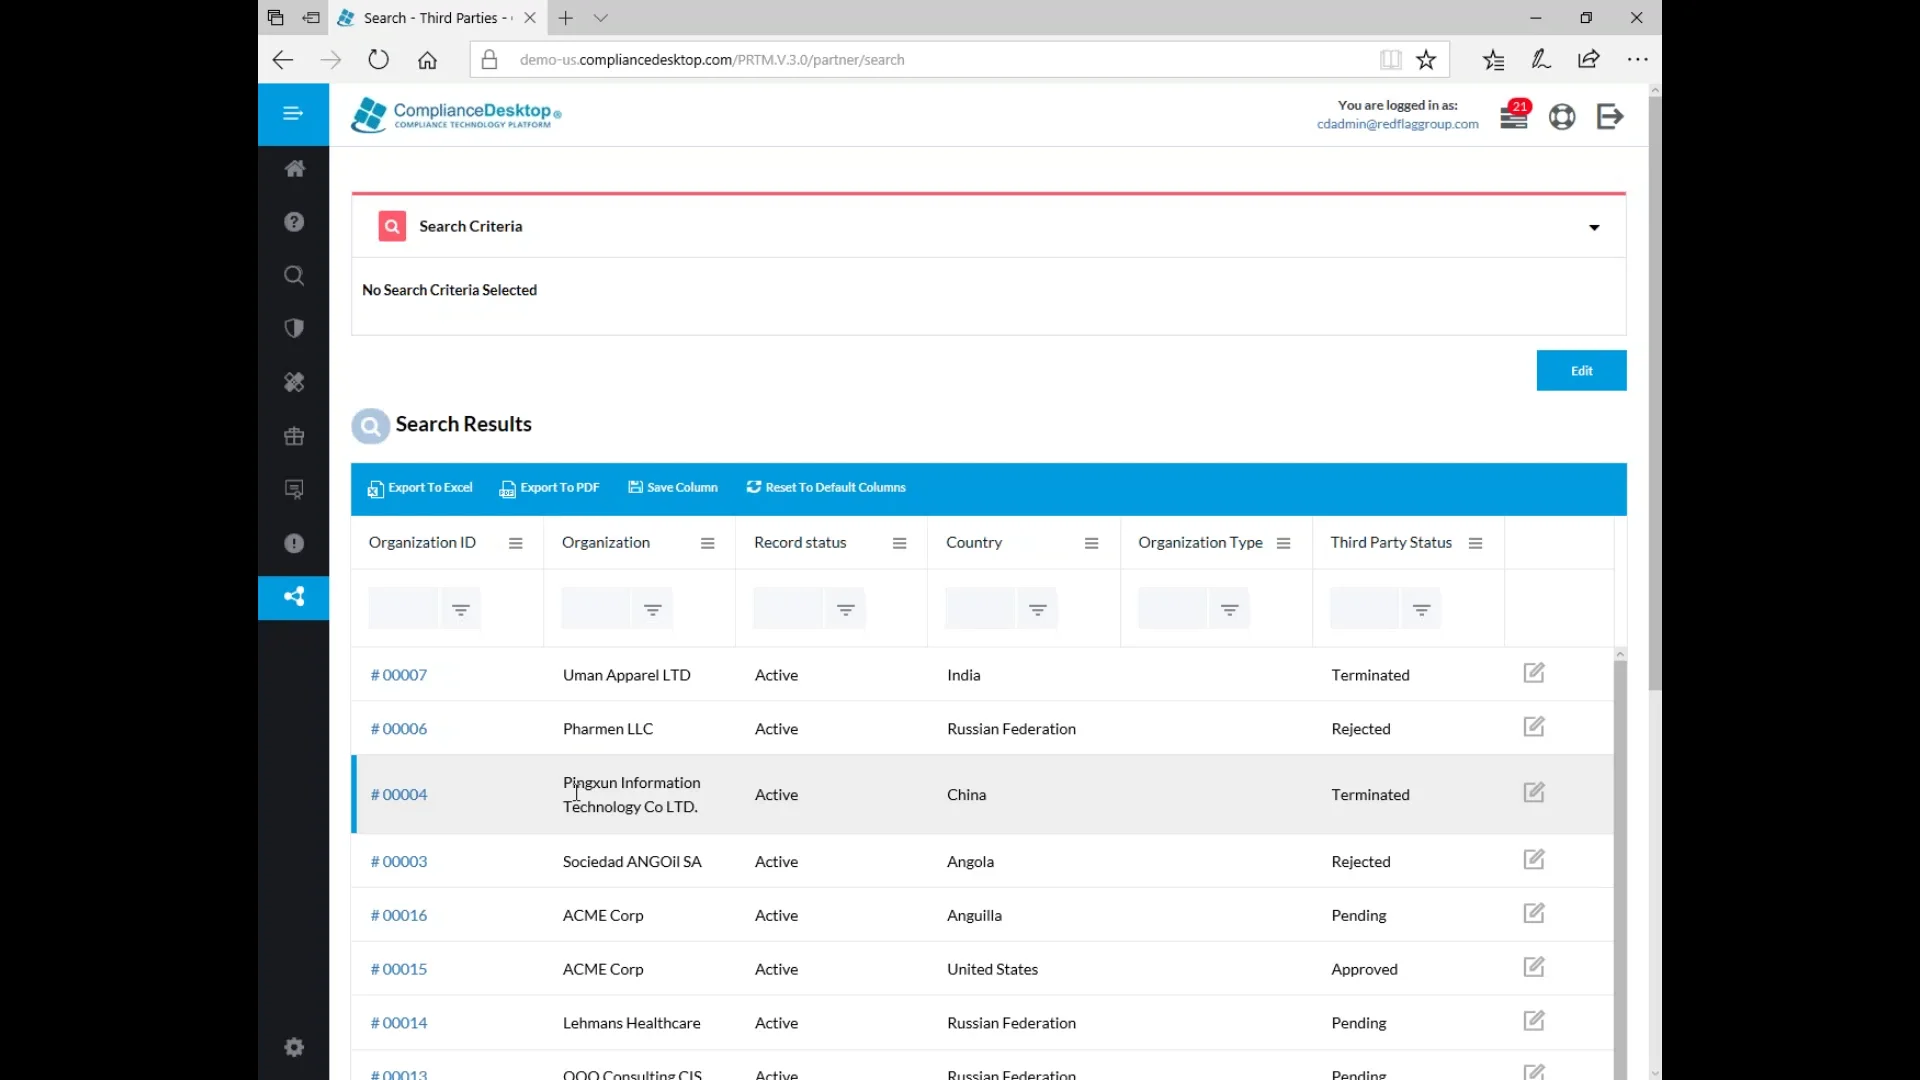Click the gift box sidebar icon
This screenshot has width=1920, height=1080.
pyautogui.click(x=294, y=436)
